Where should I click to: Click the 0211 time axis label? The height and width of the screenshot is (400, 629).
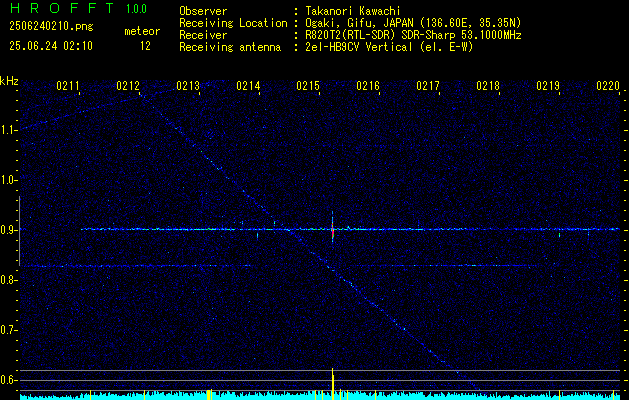click(x=68, y=86)
